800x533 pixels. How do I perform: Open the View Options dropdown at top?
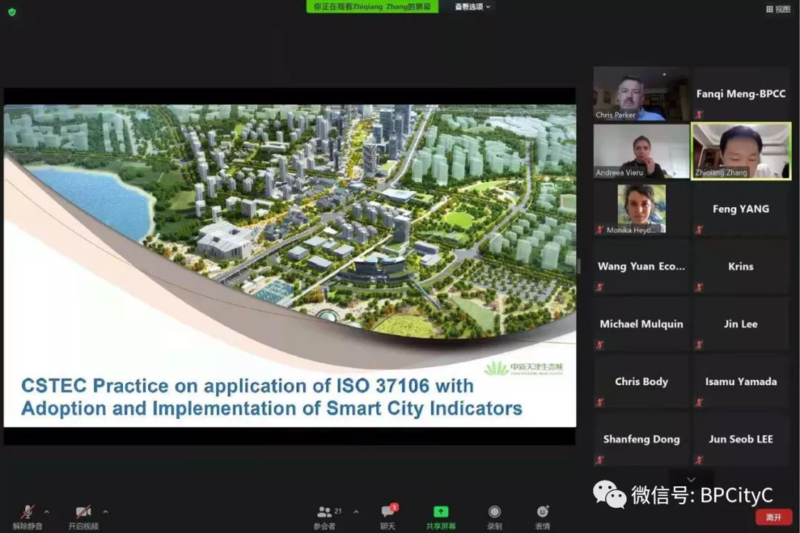pyautogui.click(x=471, y=7)
